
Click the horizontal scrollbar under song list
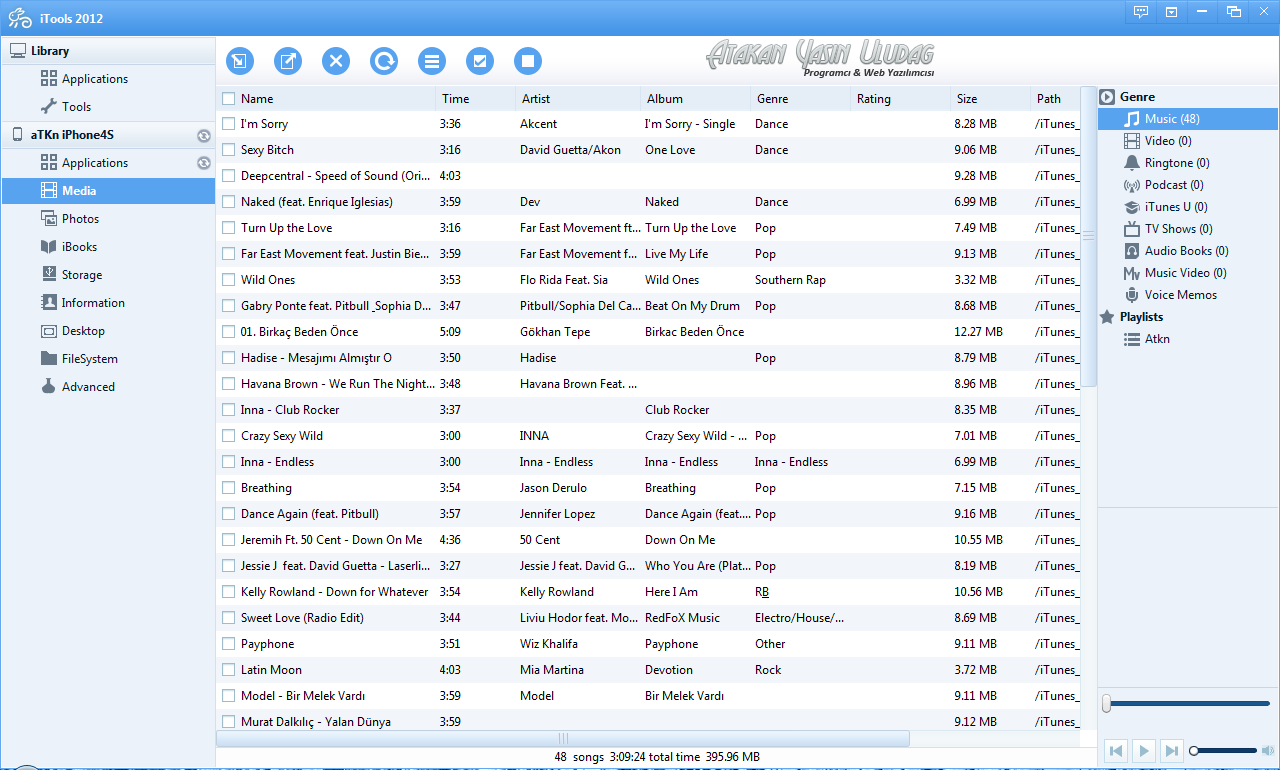point(563,738)
